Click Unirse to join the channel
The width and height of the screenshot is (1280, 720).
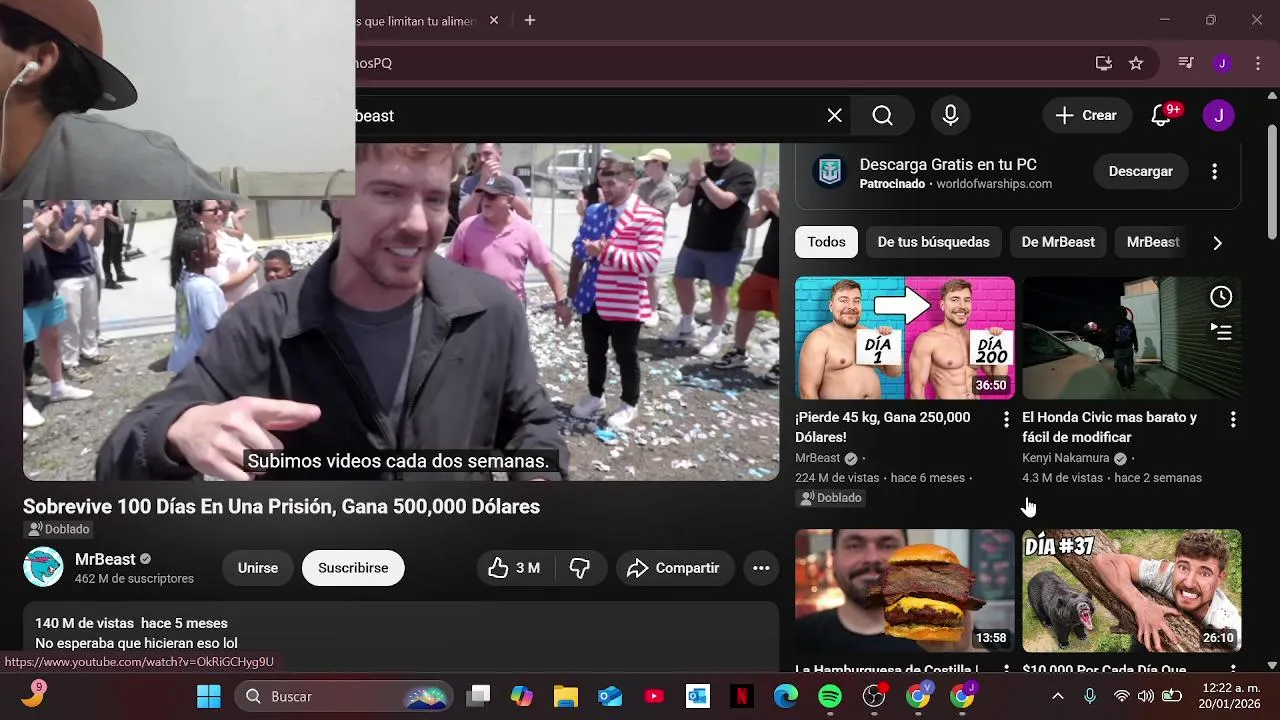[258, 568]
